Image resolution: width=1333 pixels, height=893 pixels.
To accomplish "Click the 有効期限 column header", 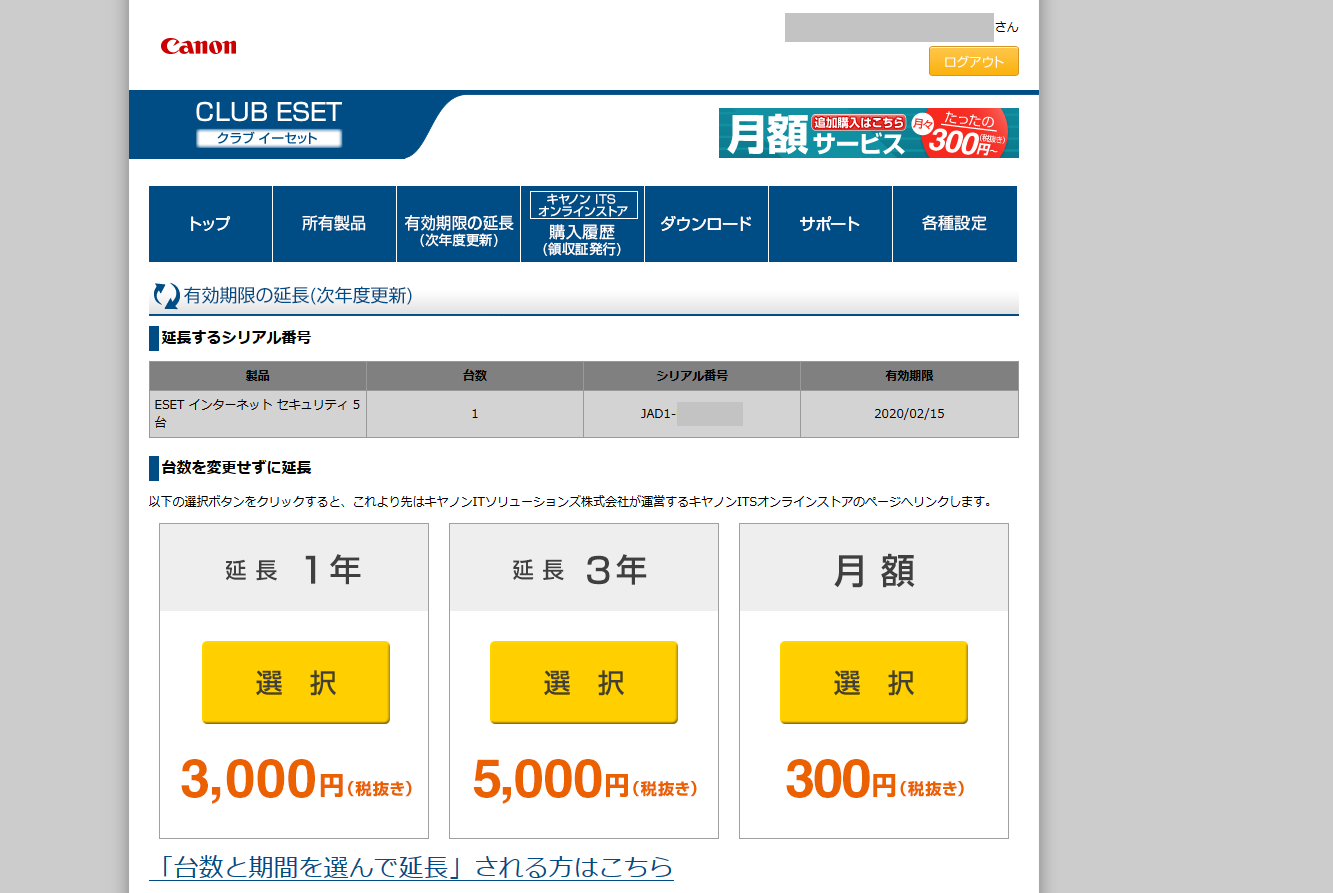I will click(x=909, y=376).
